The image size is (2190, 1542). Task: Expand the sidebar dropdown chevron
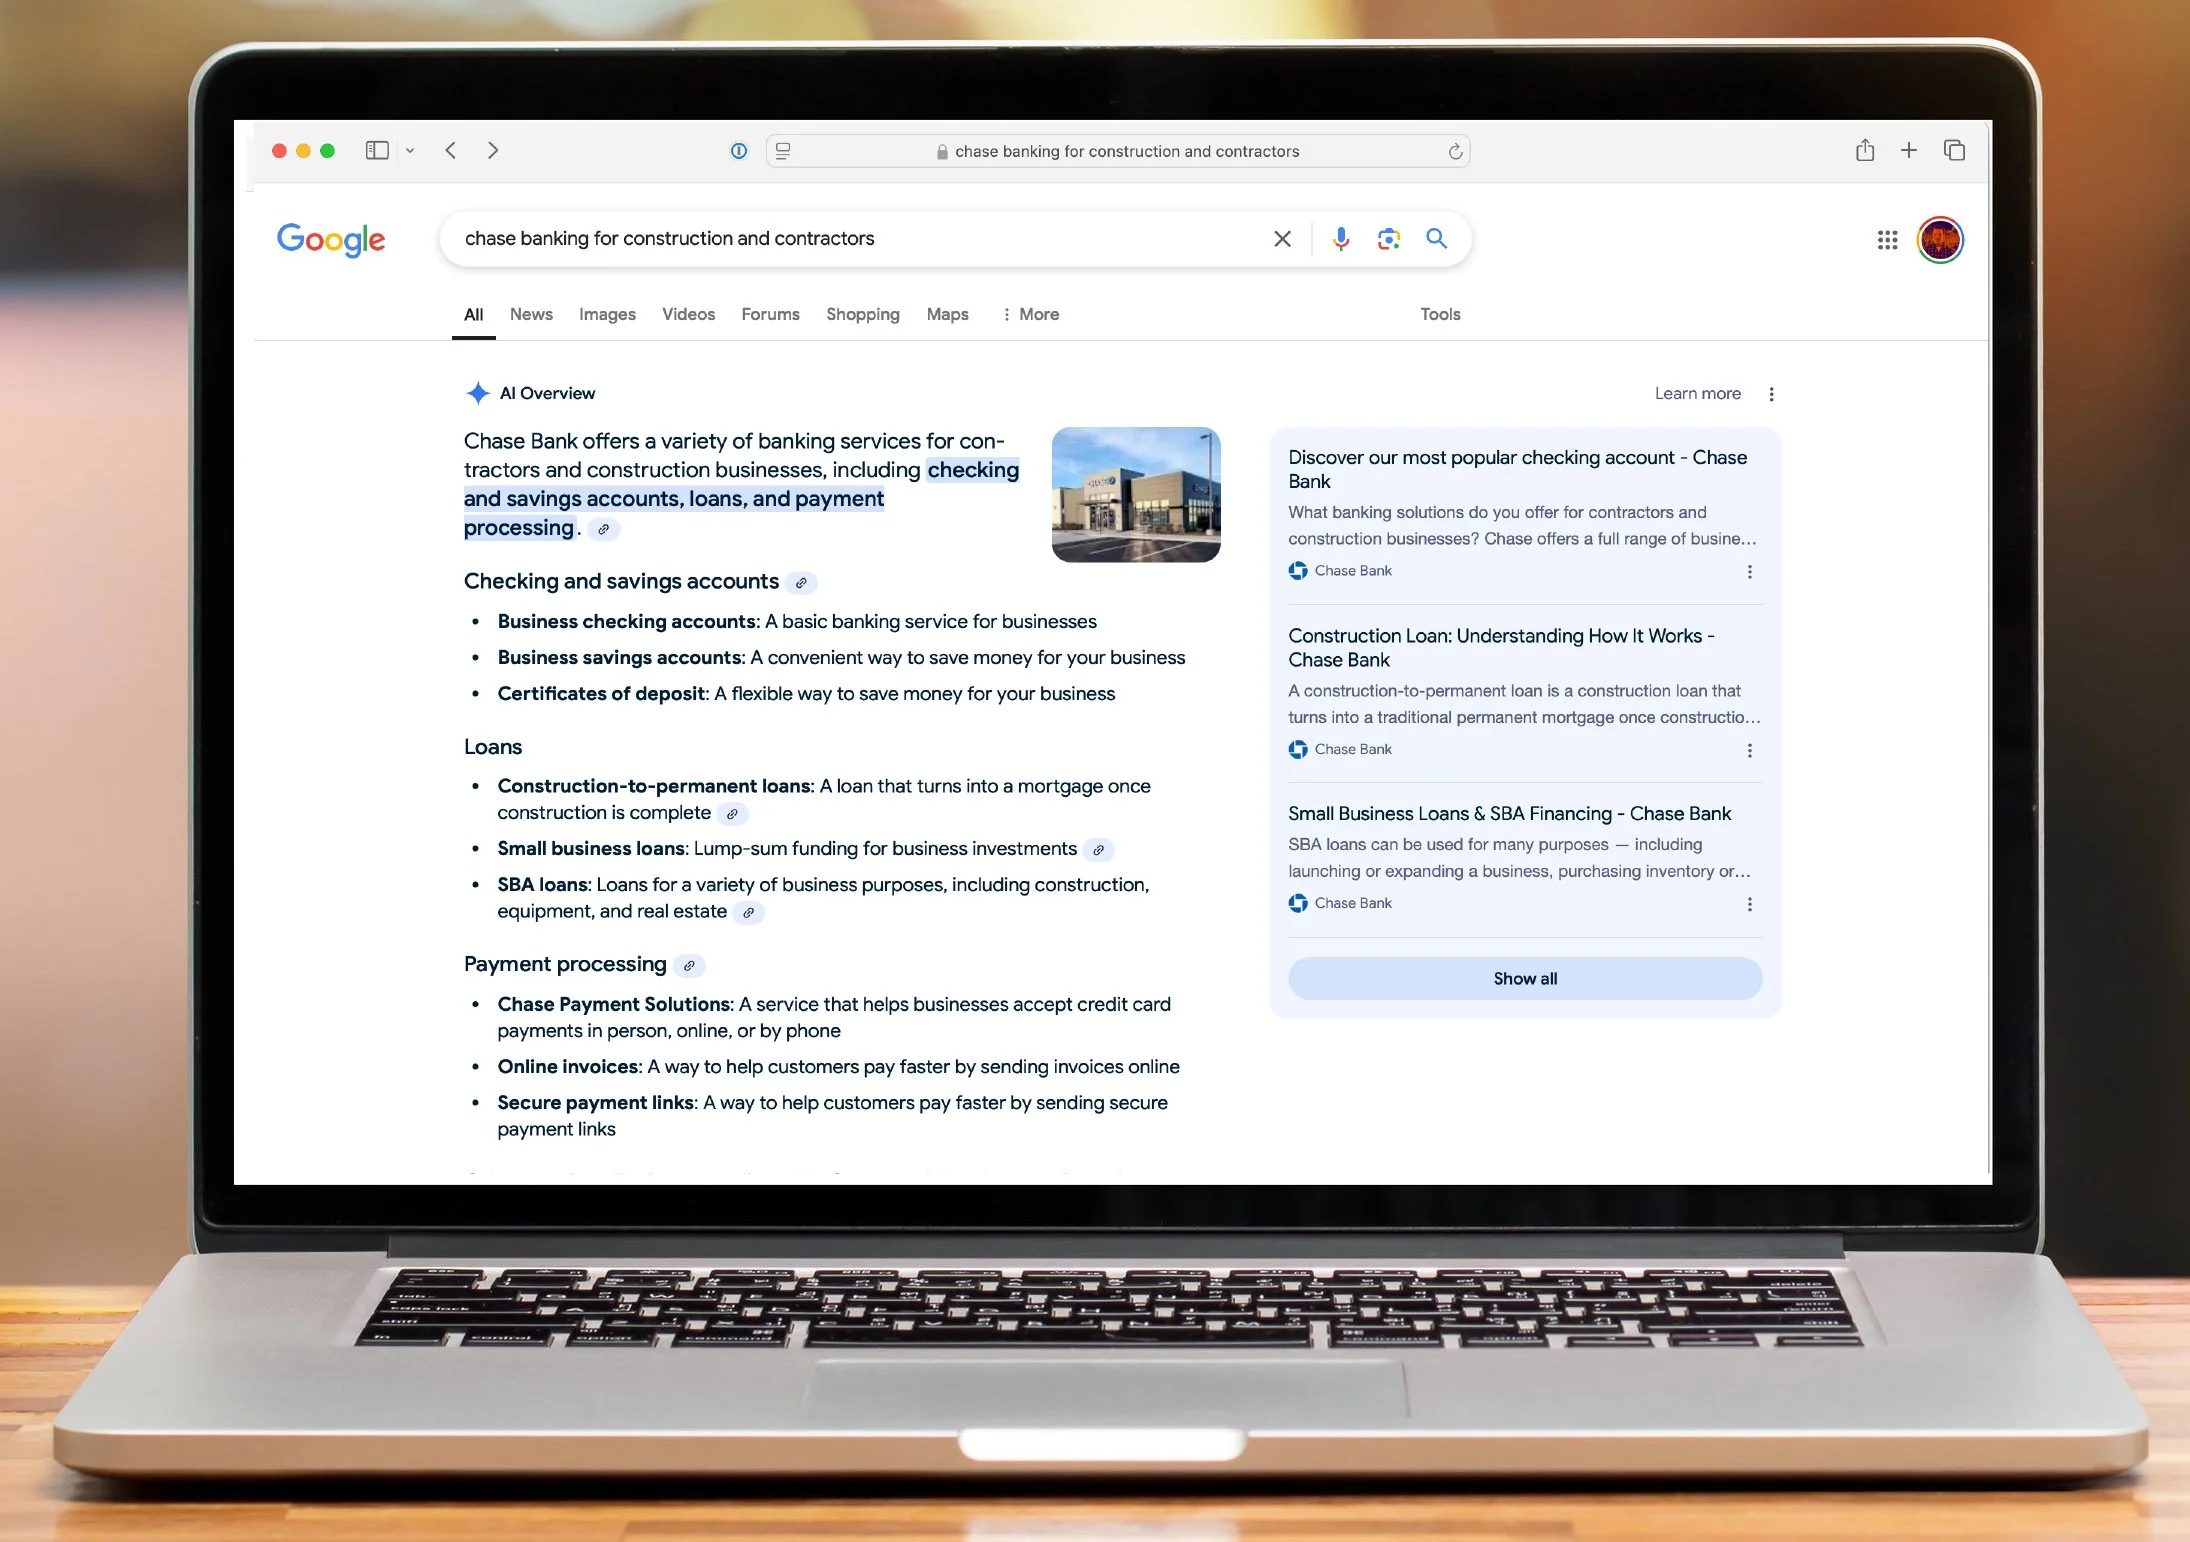[410, 151]
